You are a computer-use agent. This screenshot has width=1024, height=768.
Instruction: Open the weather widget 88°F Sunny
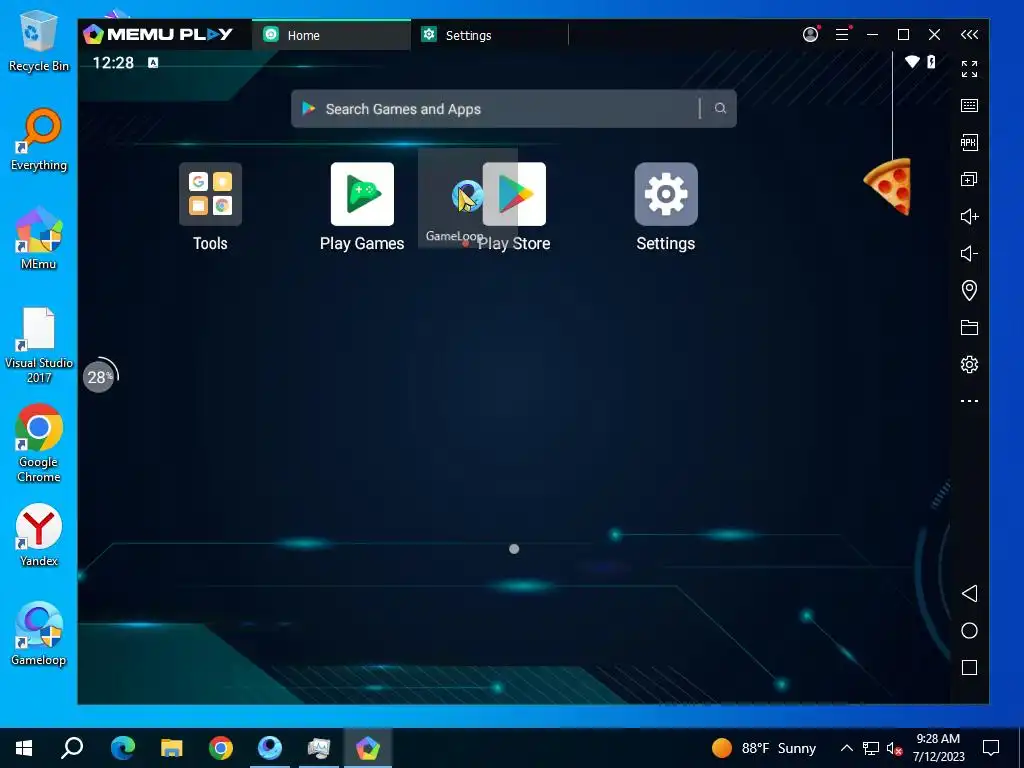click(x=764, y=748)
